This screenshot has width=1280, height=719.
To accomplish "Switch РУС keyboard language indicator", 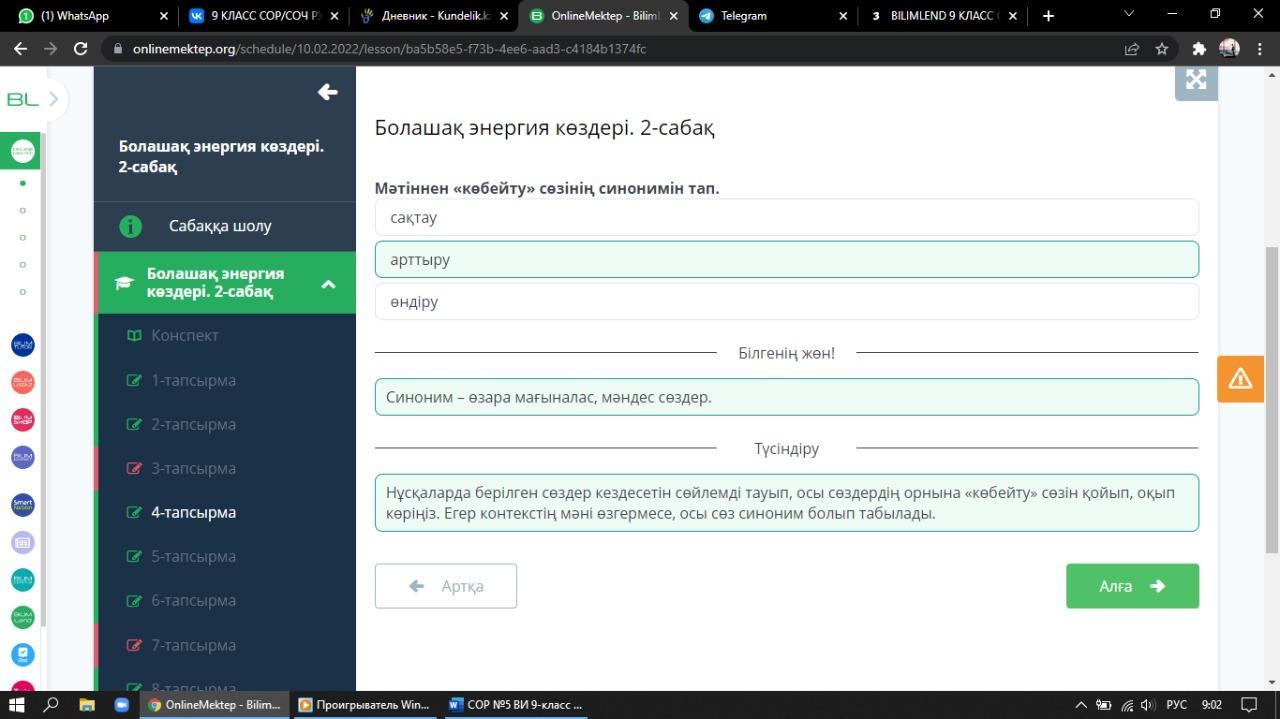I will pos(1177,704).
